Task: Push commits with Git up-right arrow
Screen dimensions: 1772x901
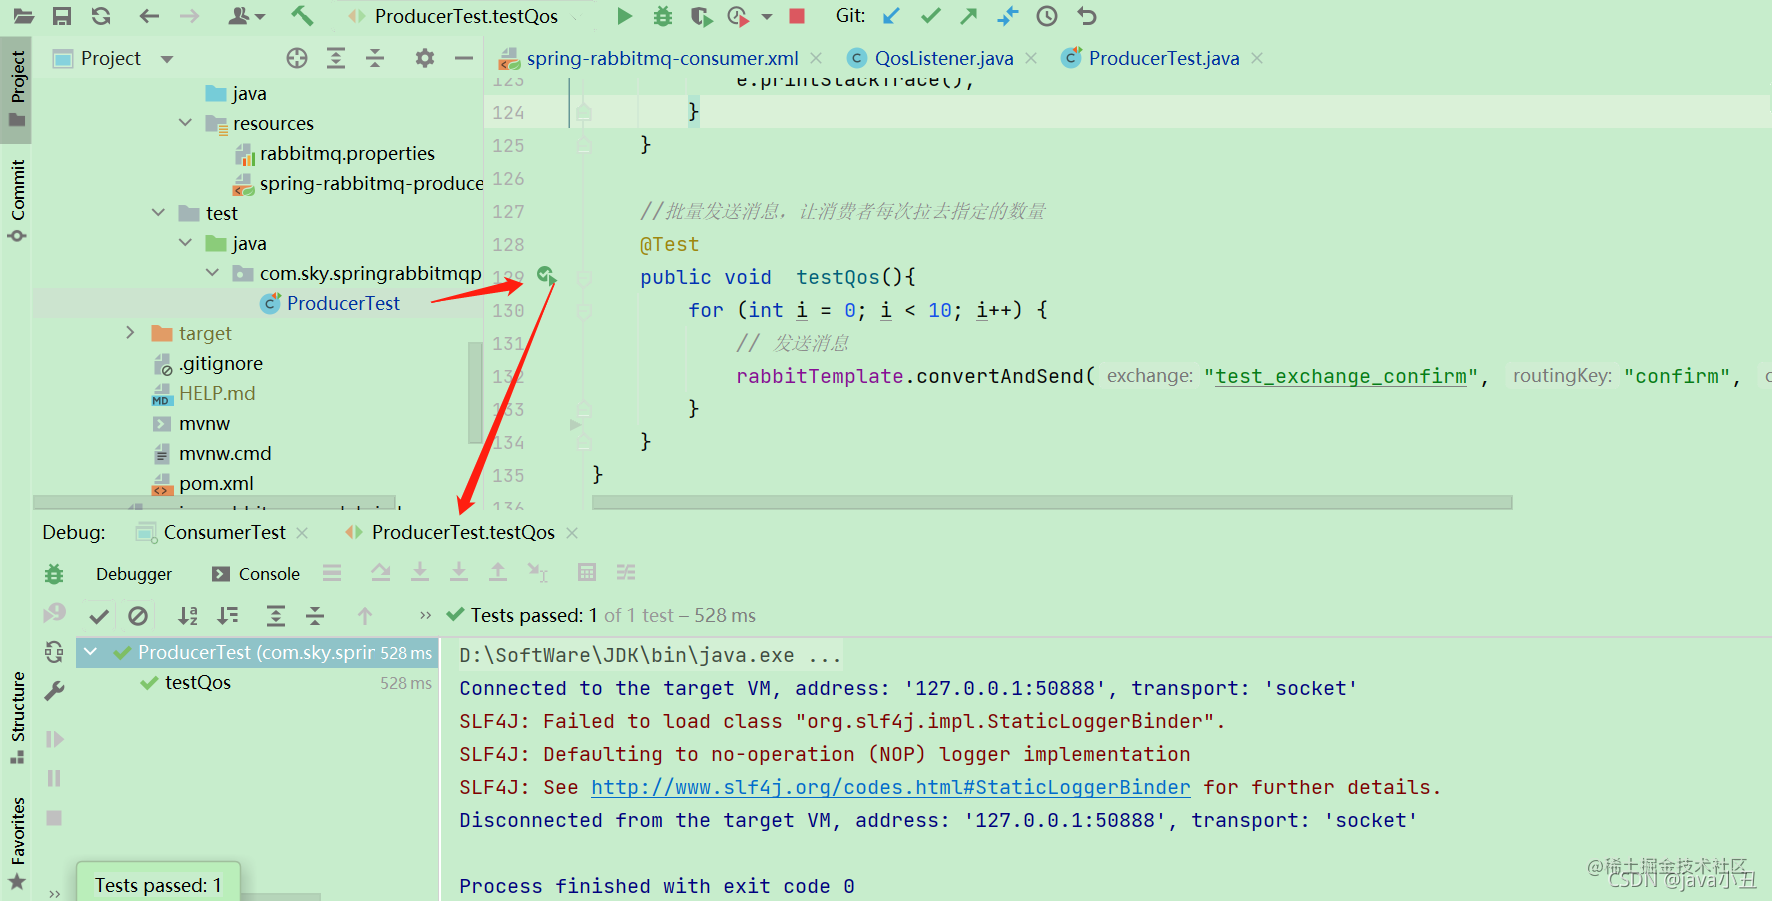Action: pos(968,16)
